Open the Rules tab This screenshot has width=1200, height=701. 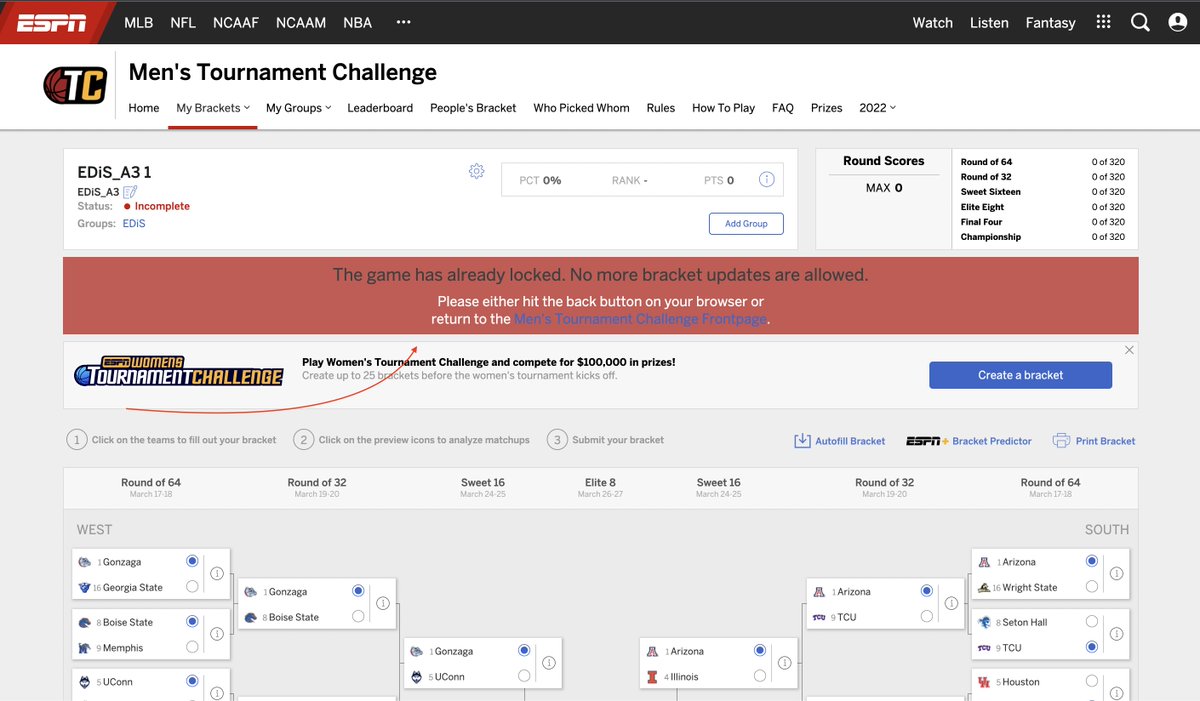tap(661, 108)
